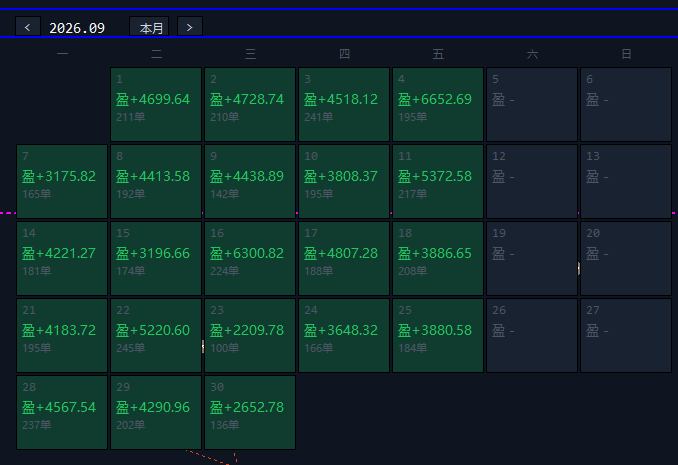Go to the next month arrow
This screenshot has width=678, height=465.
[190, 27]
